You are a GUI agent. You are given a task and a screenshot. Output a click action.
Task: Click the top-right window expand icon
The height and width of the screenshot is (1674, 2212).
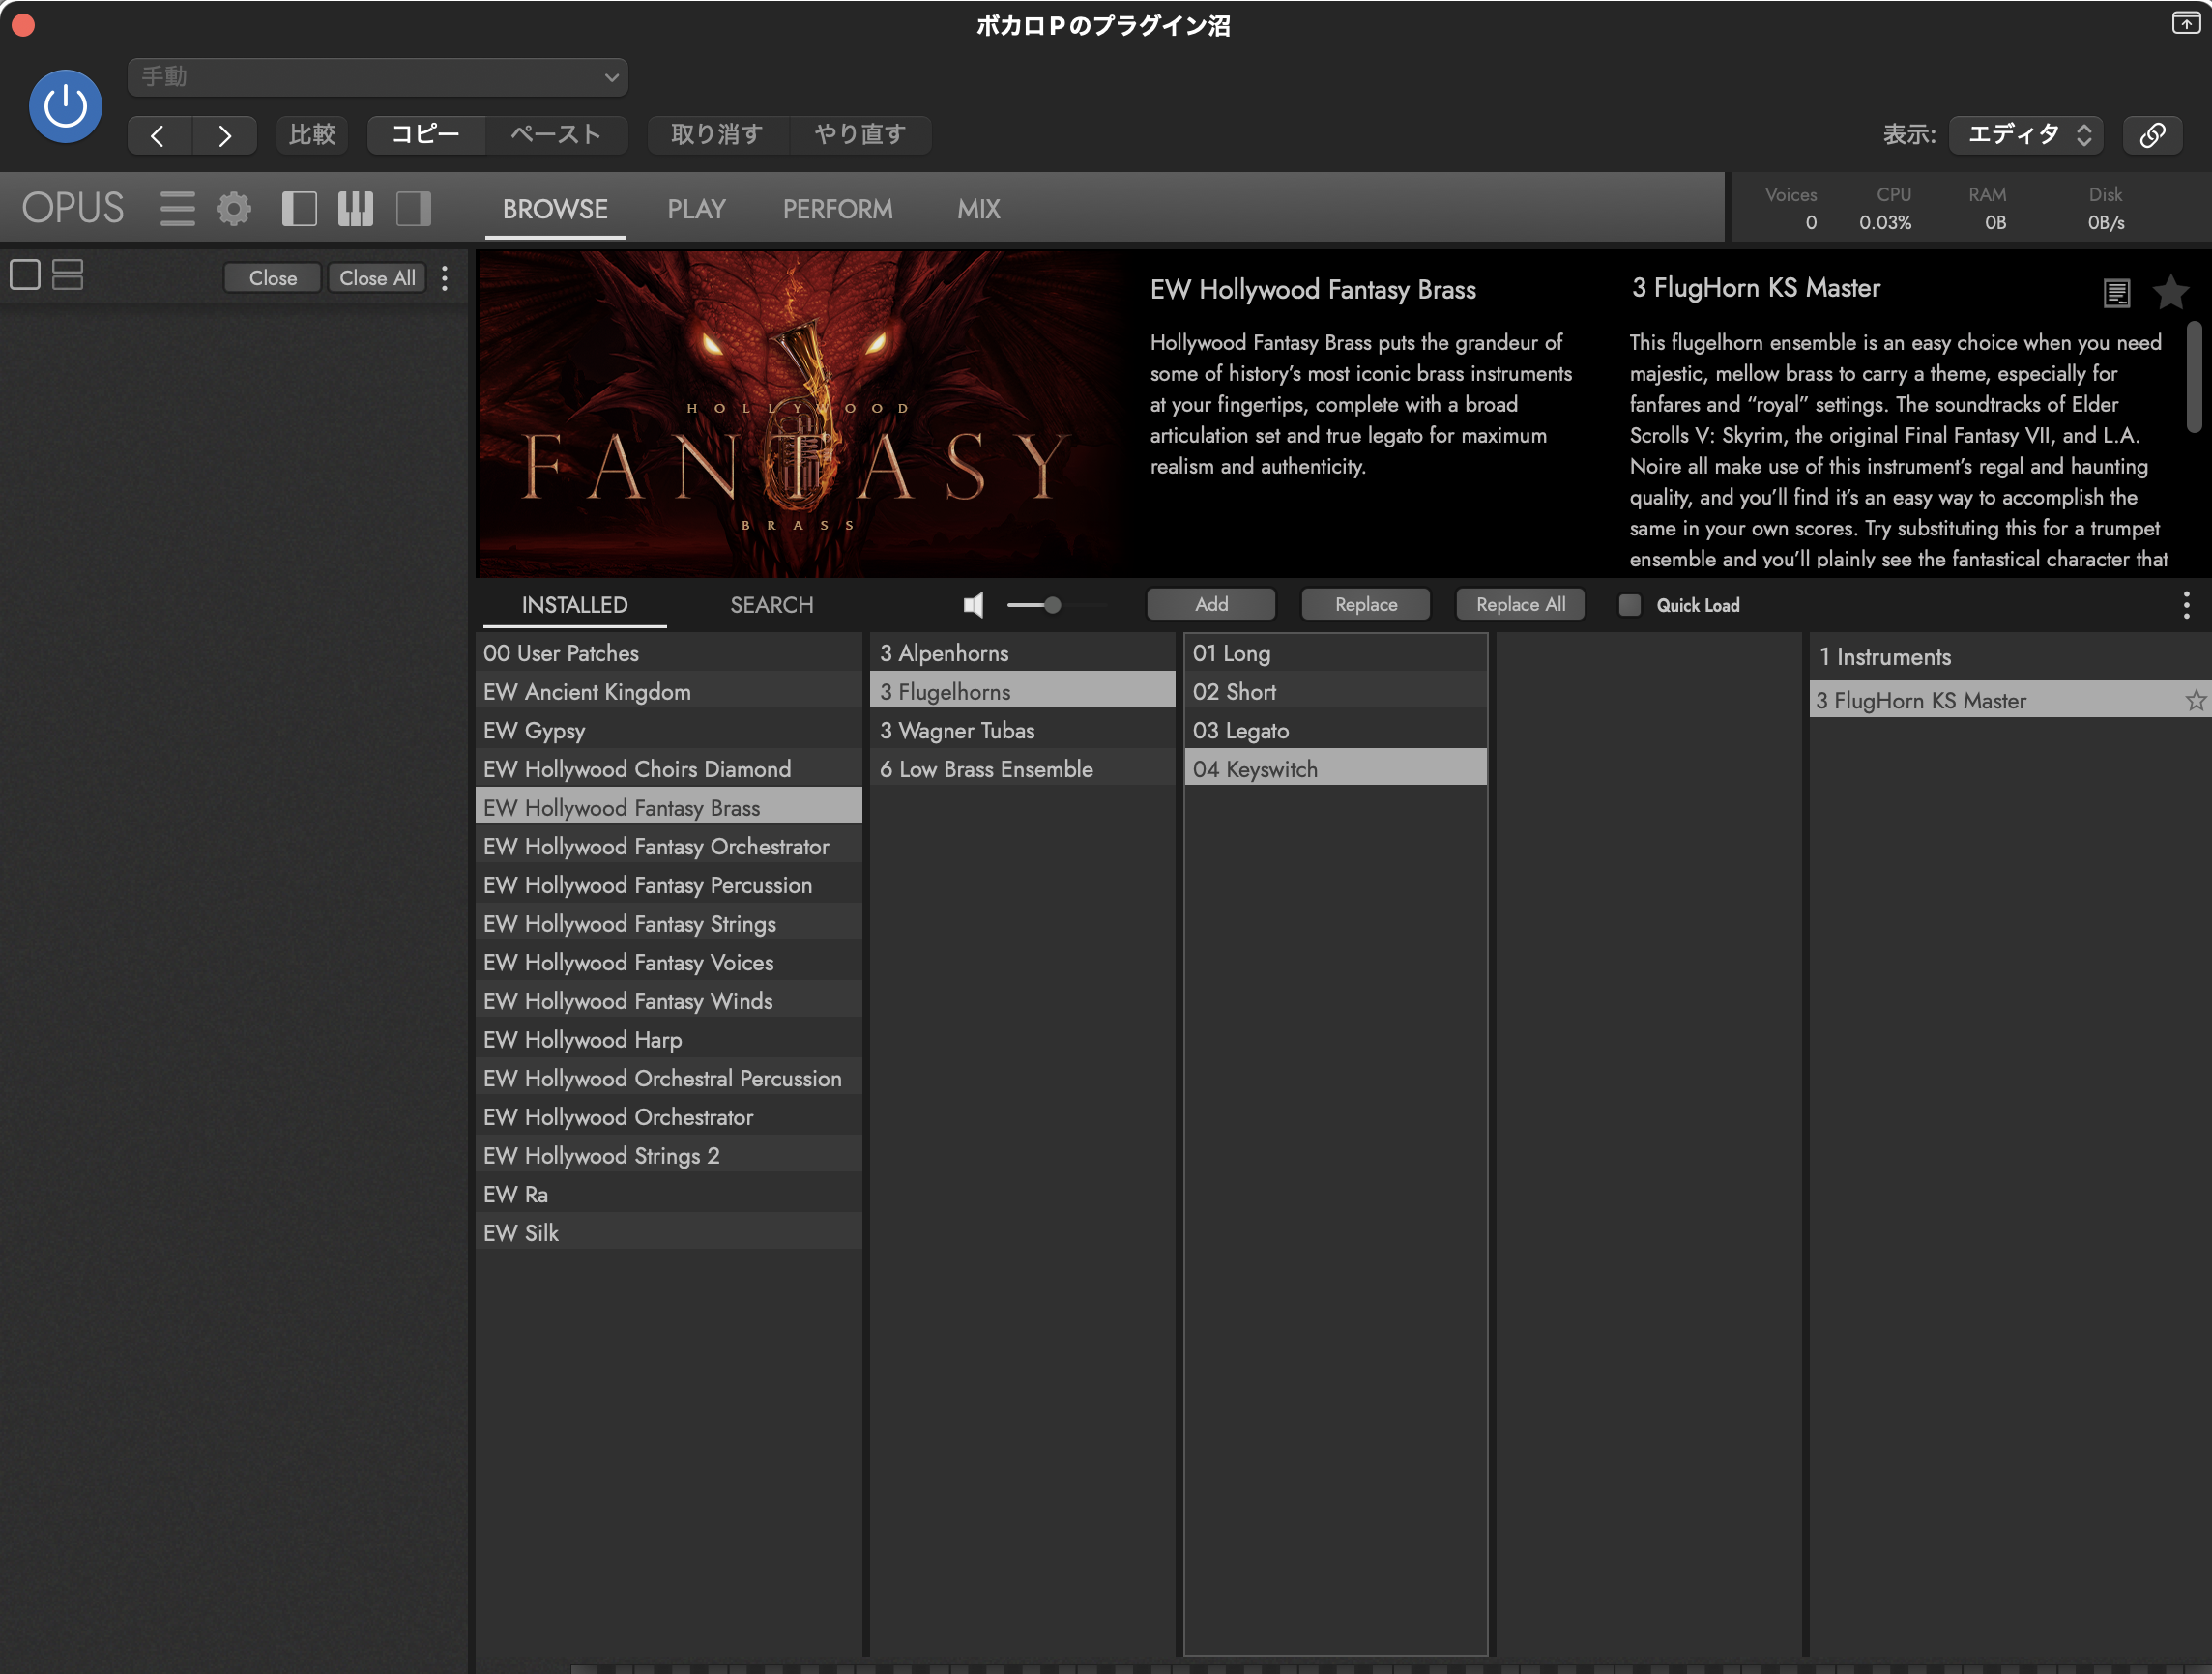coord(2185,23)
